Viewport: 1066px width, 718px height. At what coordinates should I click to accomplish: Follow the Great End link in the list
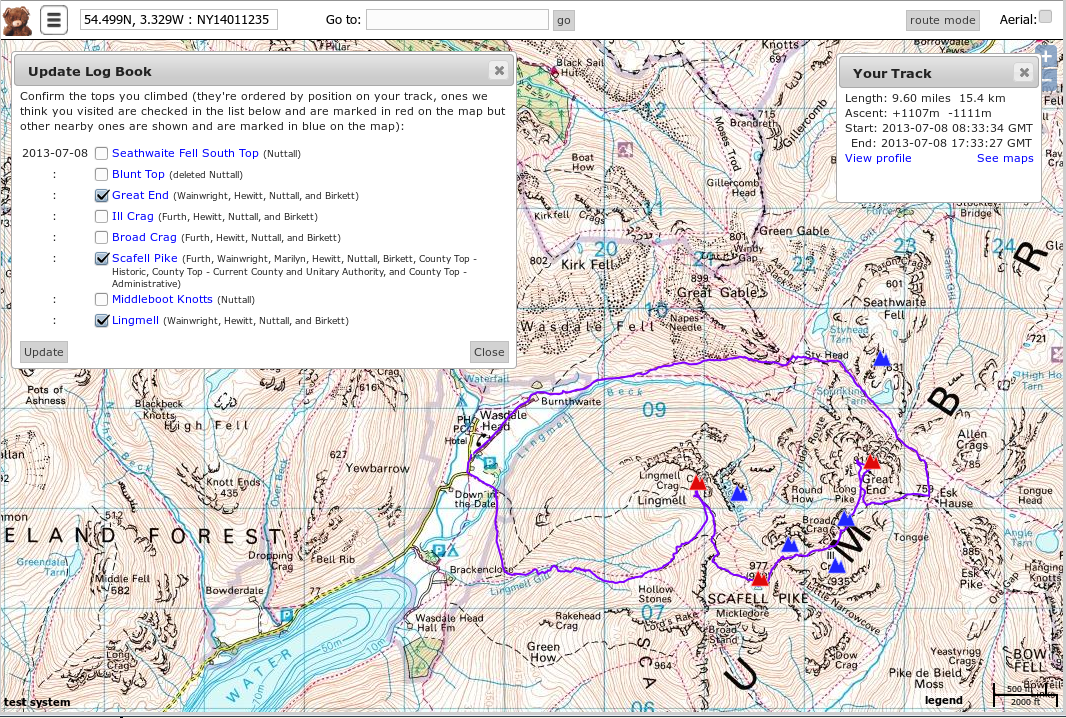(x=140, y=195)
